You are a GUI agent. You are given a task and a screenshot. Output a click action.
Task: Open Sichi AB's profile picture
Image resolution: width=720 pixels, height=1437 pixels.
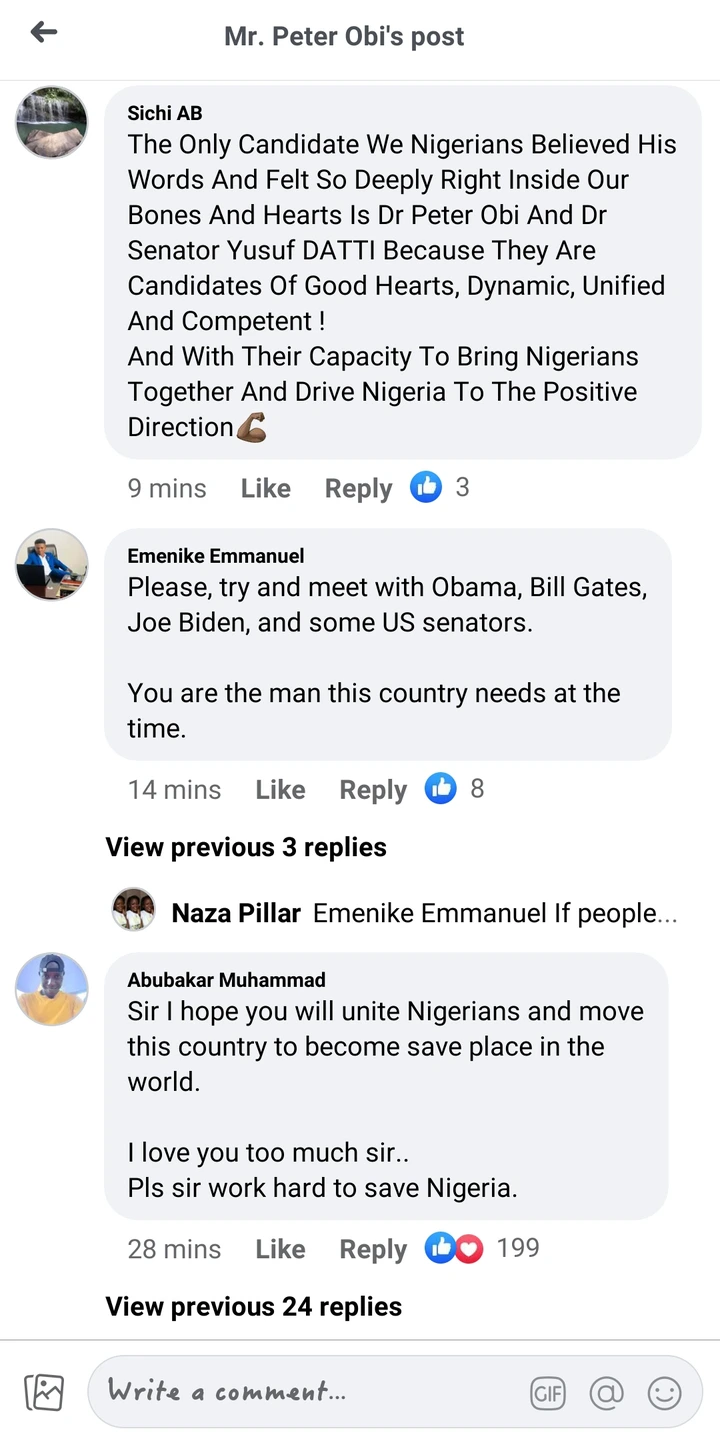click(x=51, y=122)
